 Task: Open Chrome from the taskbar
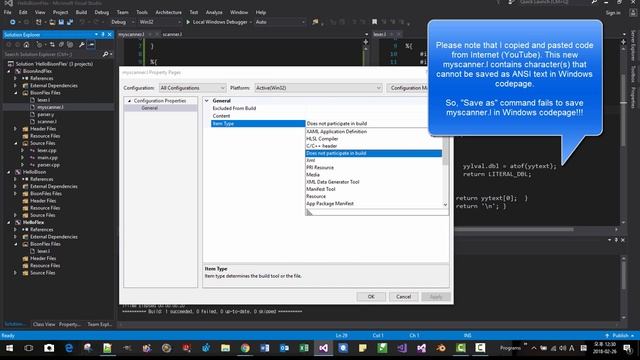(x=245, y=348)
